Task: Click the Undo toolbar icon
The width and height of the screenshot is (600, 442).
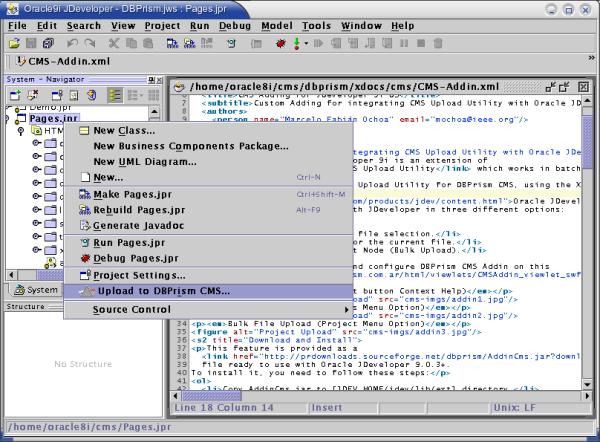Action: coord(72,43)
